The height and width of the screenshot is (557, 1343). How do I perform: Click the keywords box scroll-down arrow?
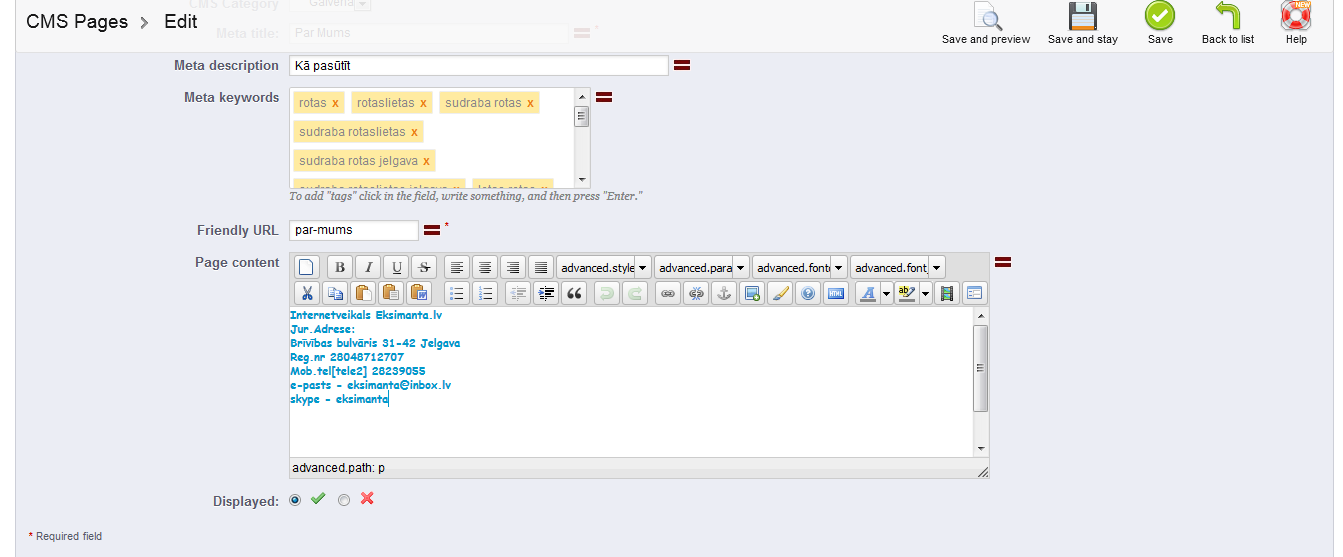[x=582, y=180]
